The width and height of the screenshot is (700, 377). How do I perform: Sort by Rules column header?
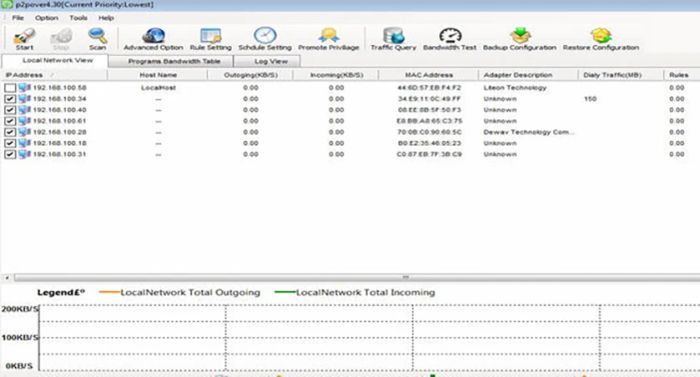pos(682,75)
